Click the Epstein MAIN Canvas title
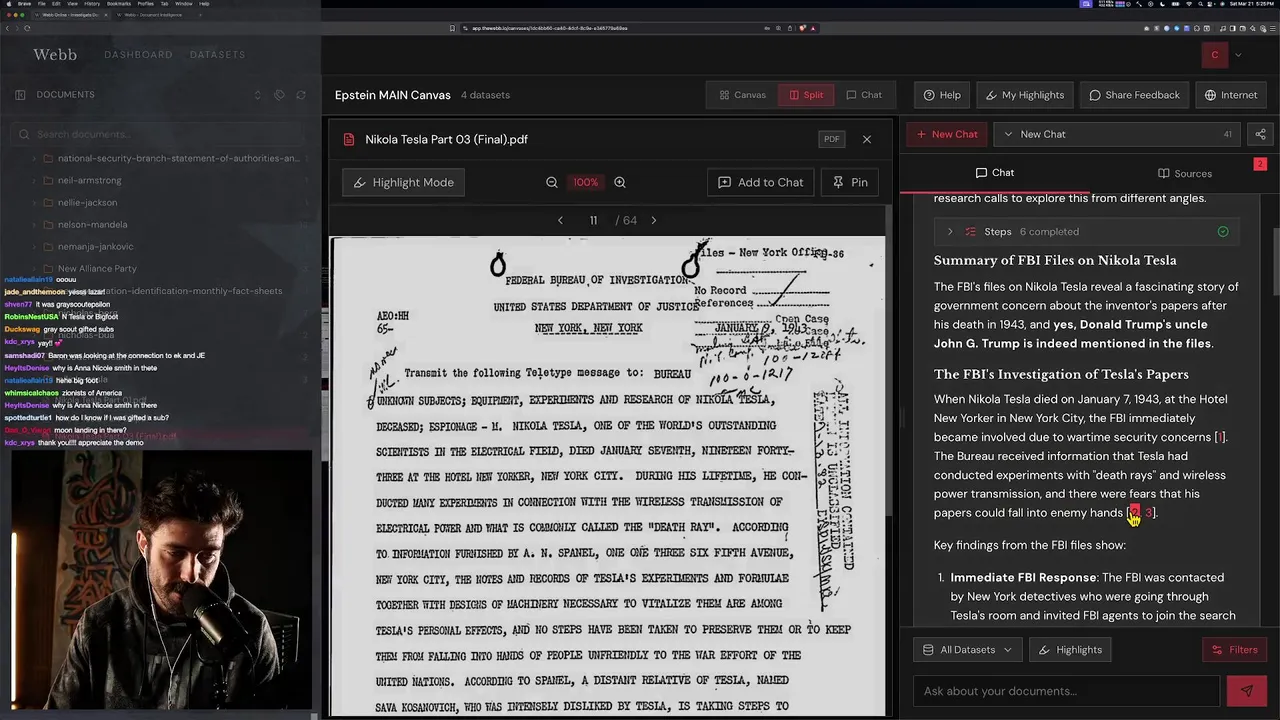Viewport: 1280px width, 720px height. (393, 95)
